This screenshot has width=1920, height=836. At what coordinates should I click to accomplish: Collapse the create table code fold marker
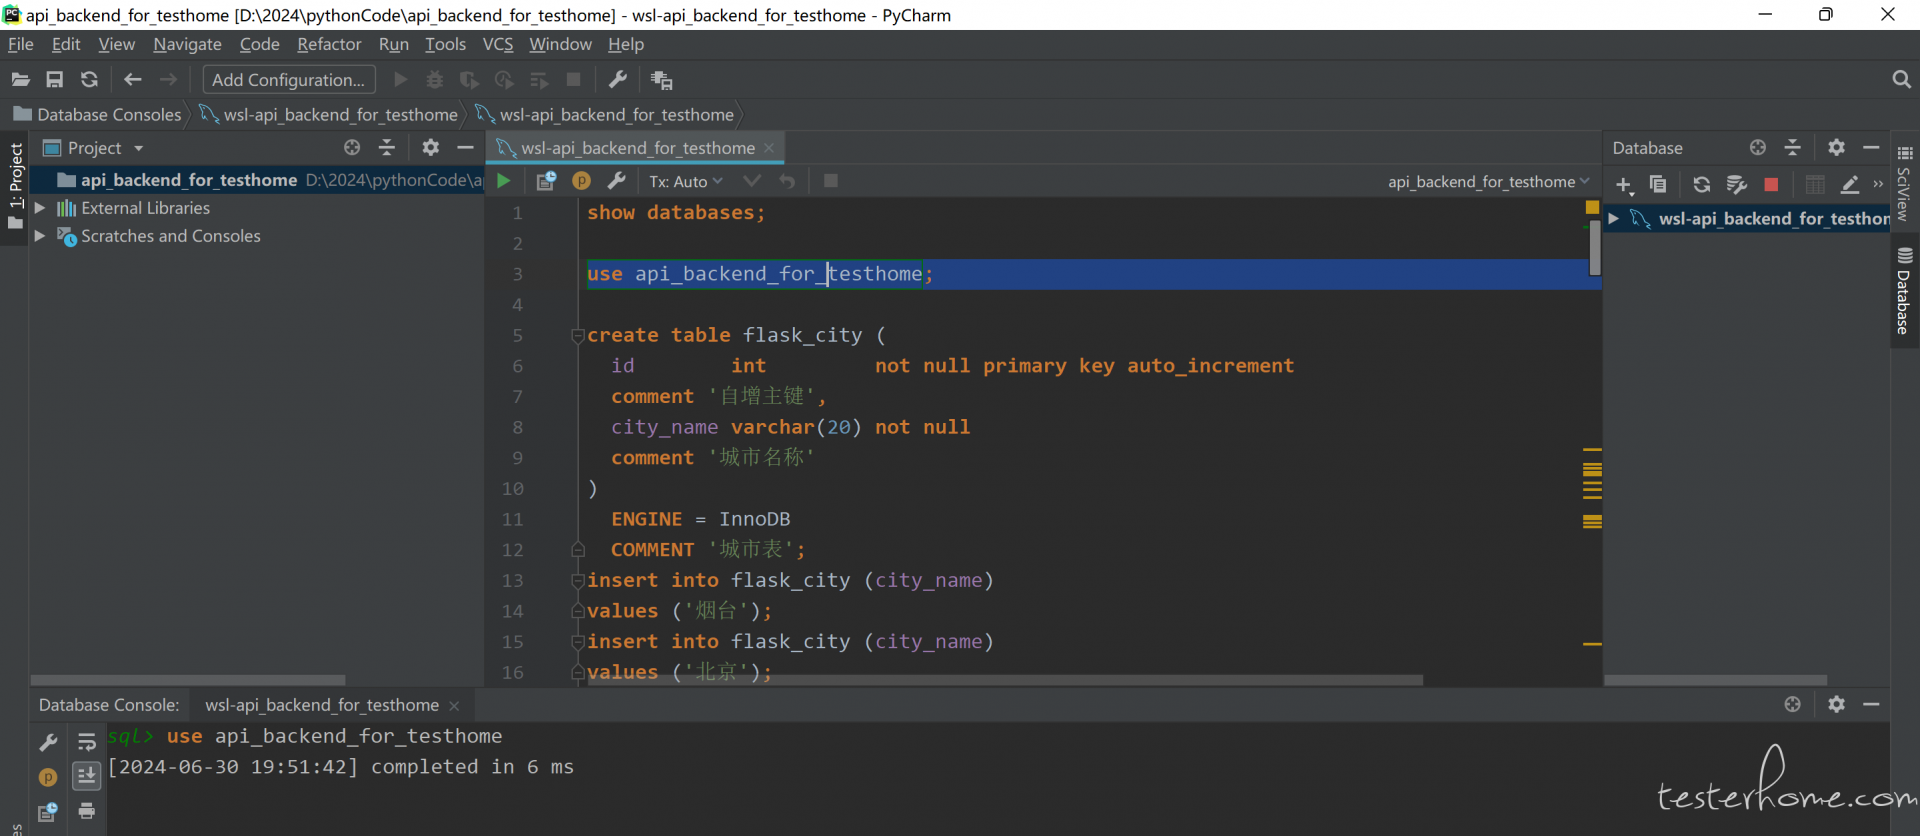pos(577,336)
